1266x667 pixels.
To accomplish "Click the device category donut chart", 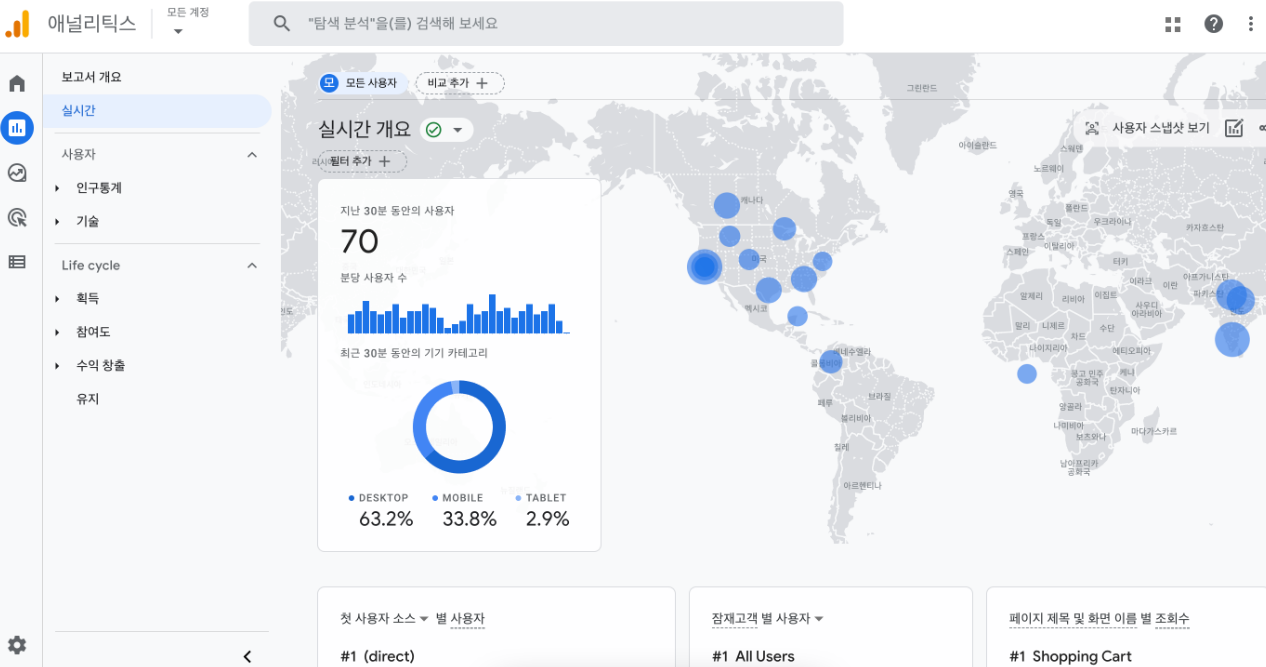I will 459,428.
